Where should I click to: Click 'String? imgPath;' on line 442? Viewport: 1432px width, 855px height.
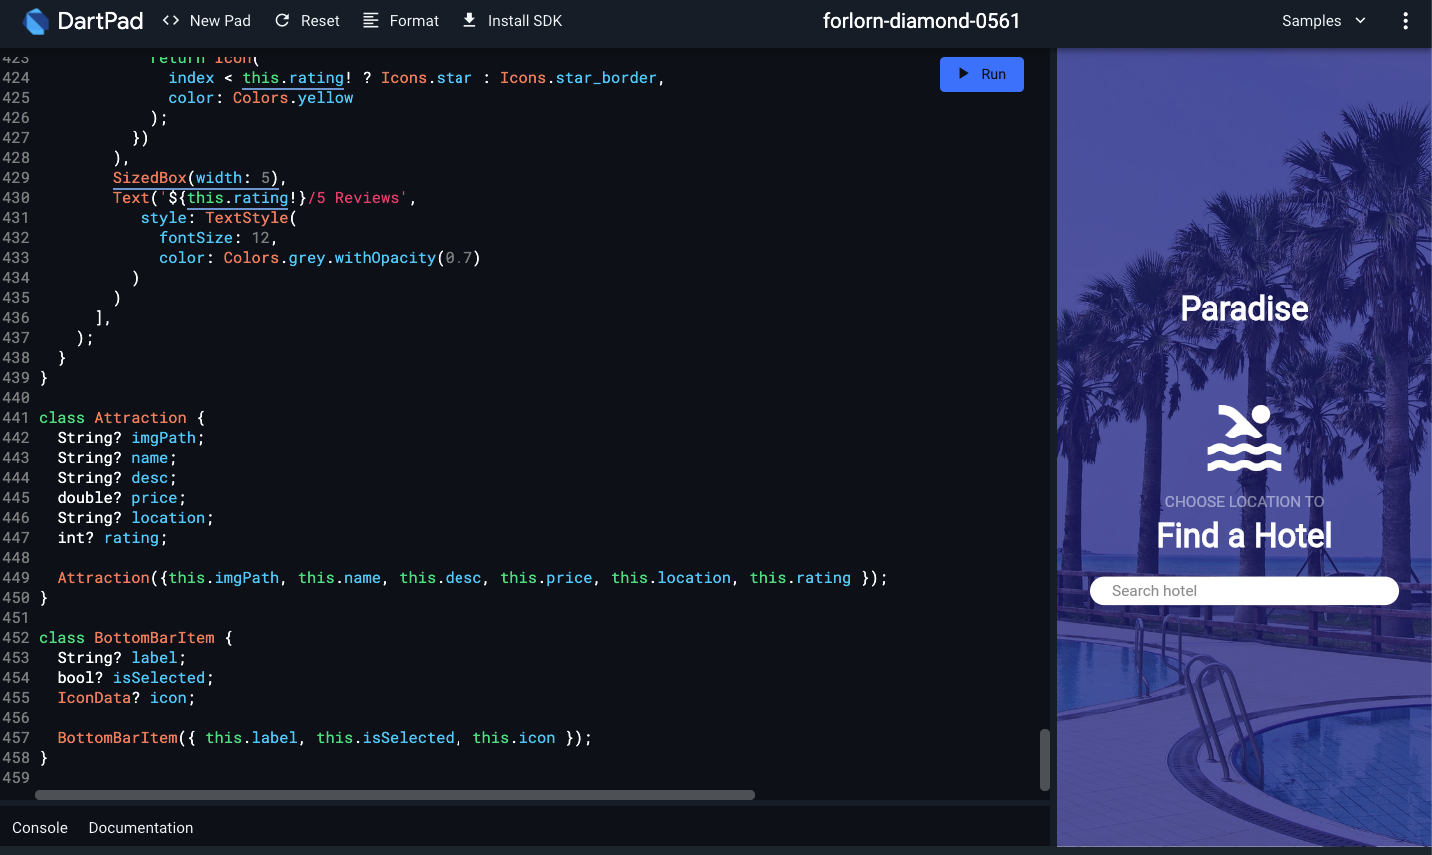(x=131, y=438)
